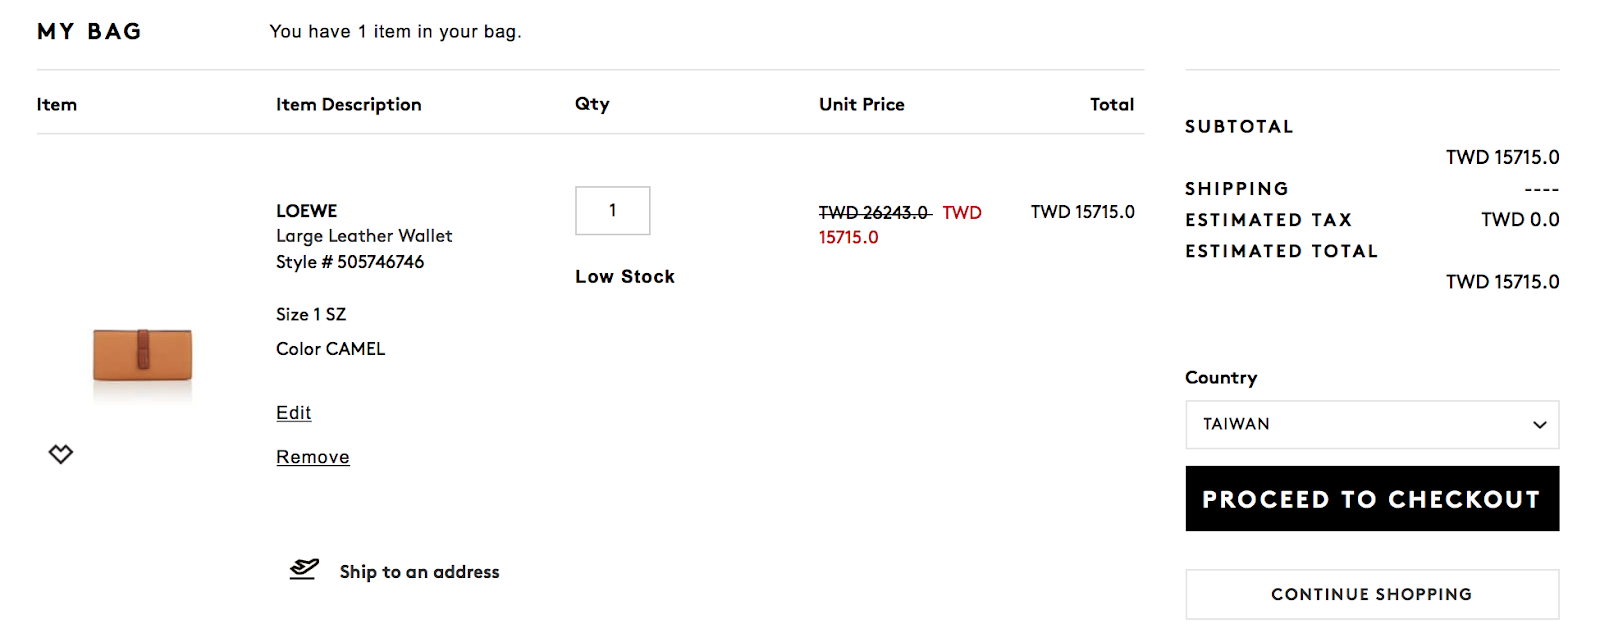
Task: Select the Ship to an address option
Action: pyautogui.click(x=419, y=572)
